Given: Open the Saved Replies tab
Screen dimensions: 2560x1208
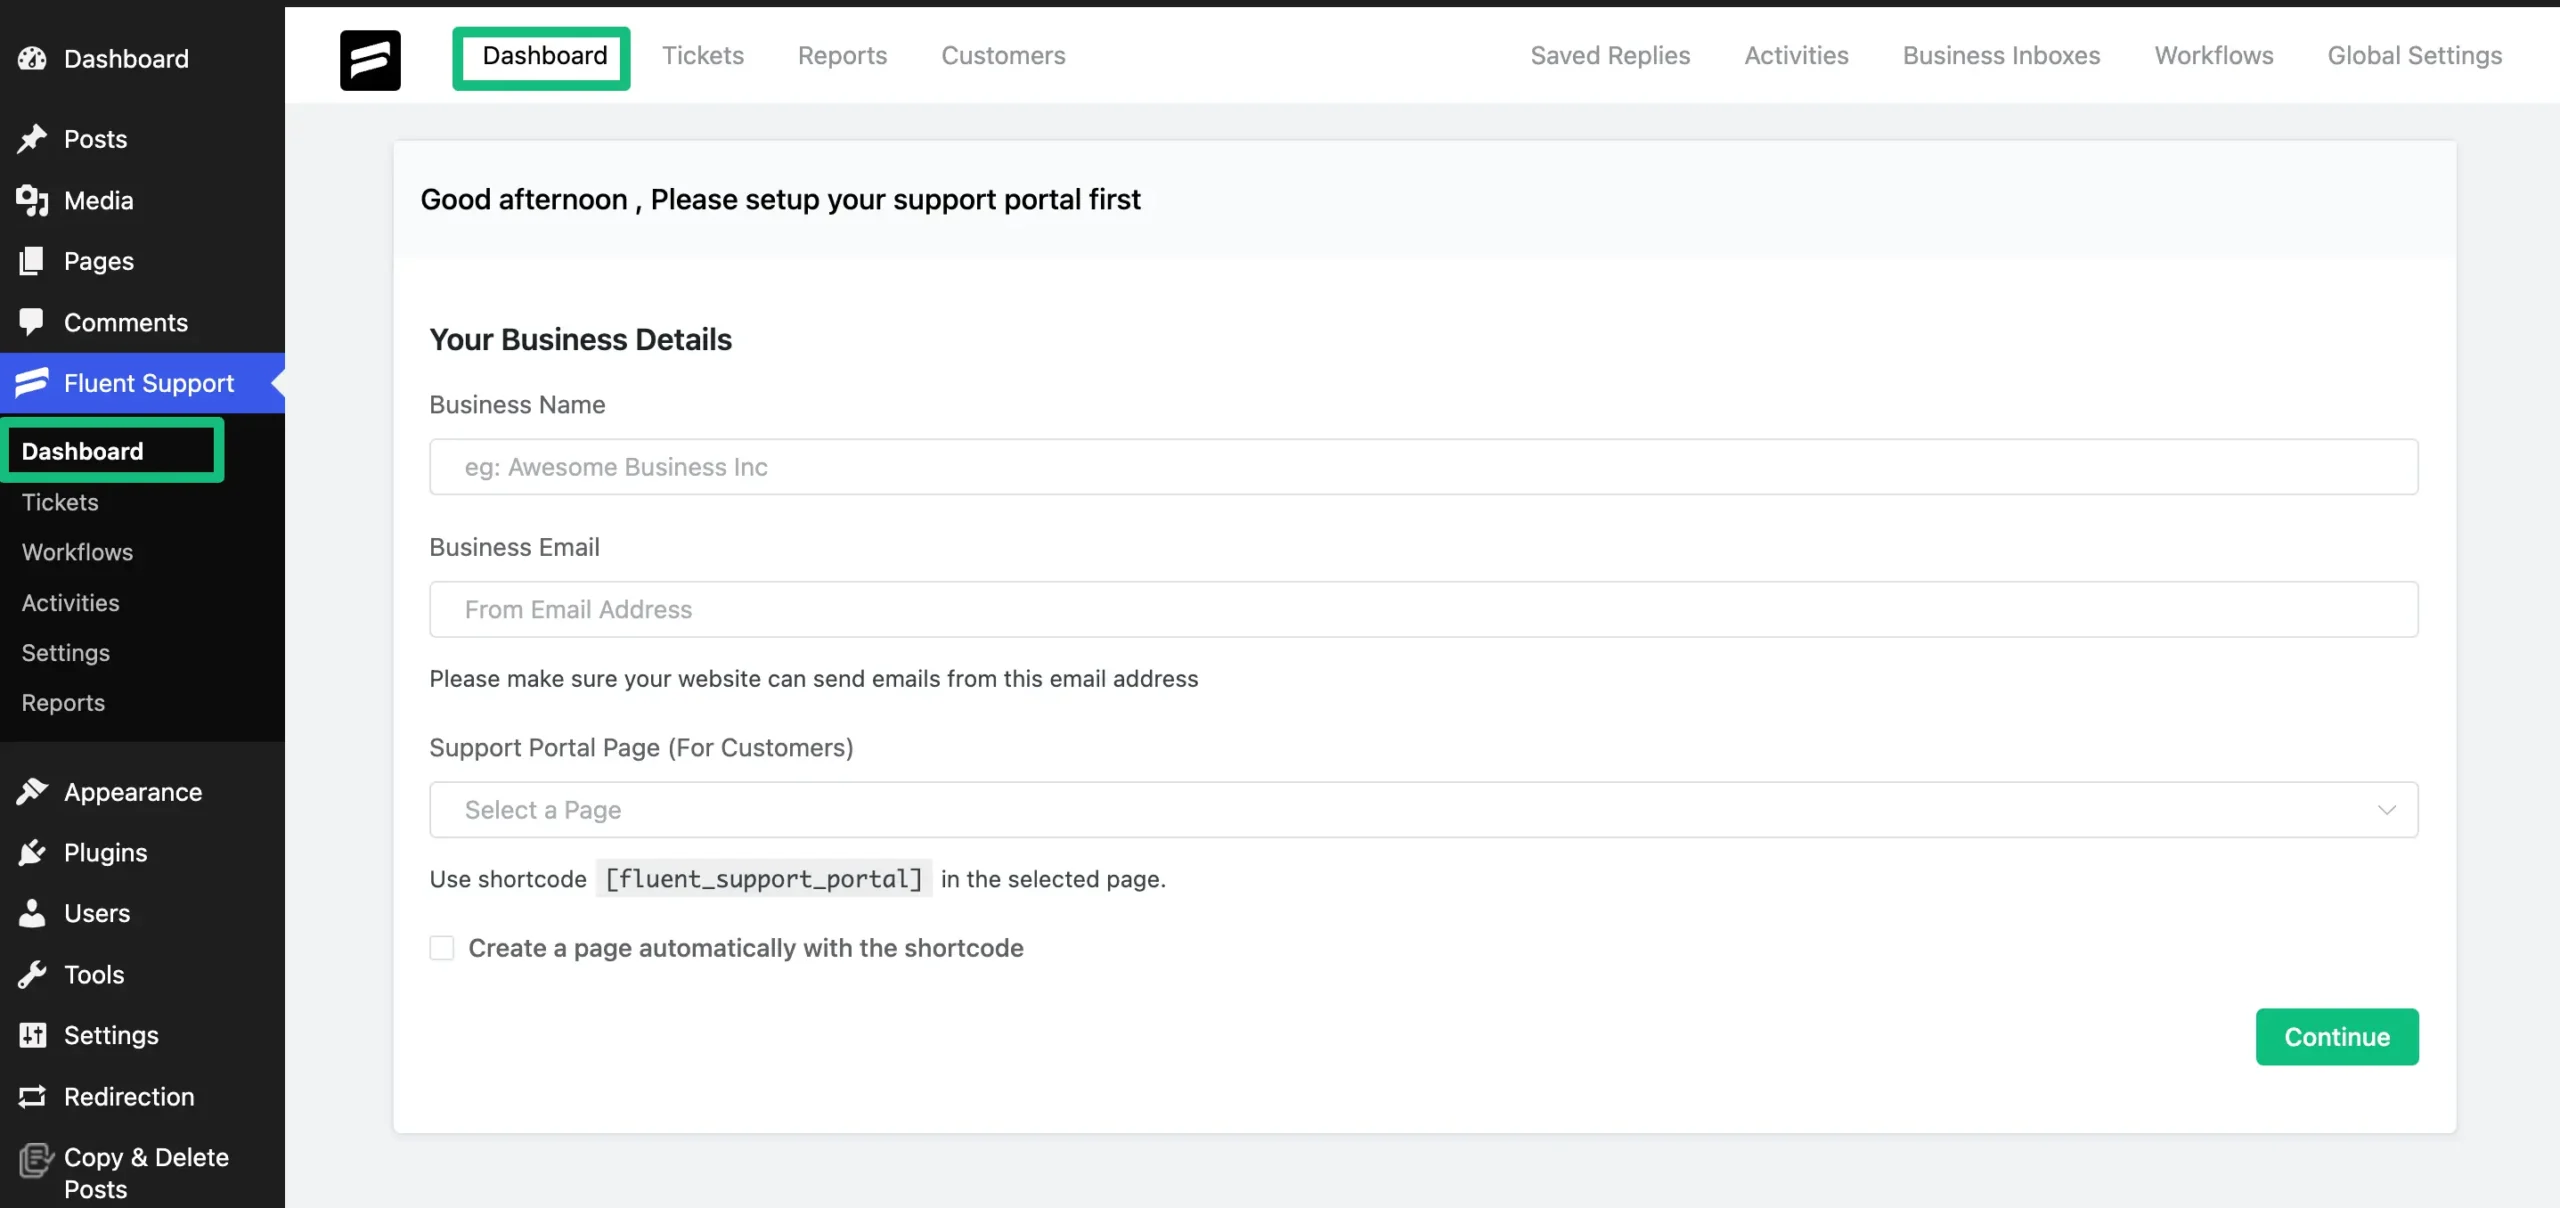Looking at the screenshot, I should pos(1610,56).
